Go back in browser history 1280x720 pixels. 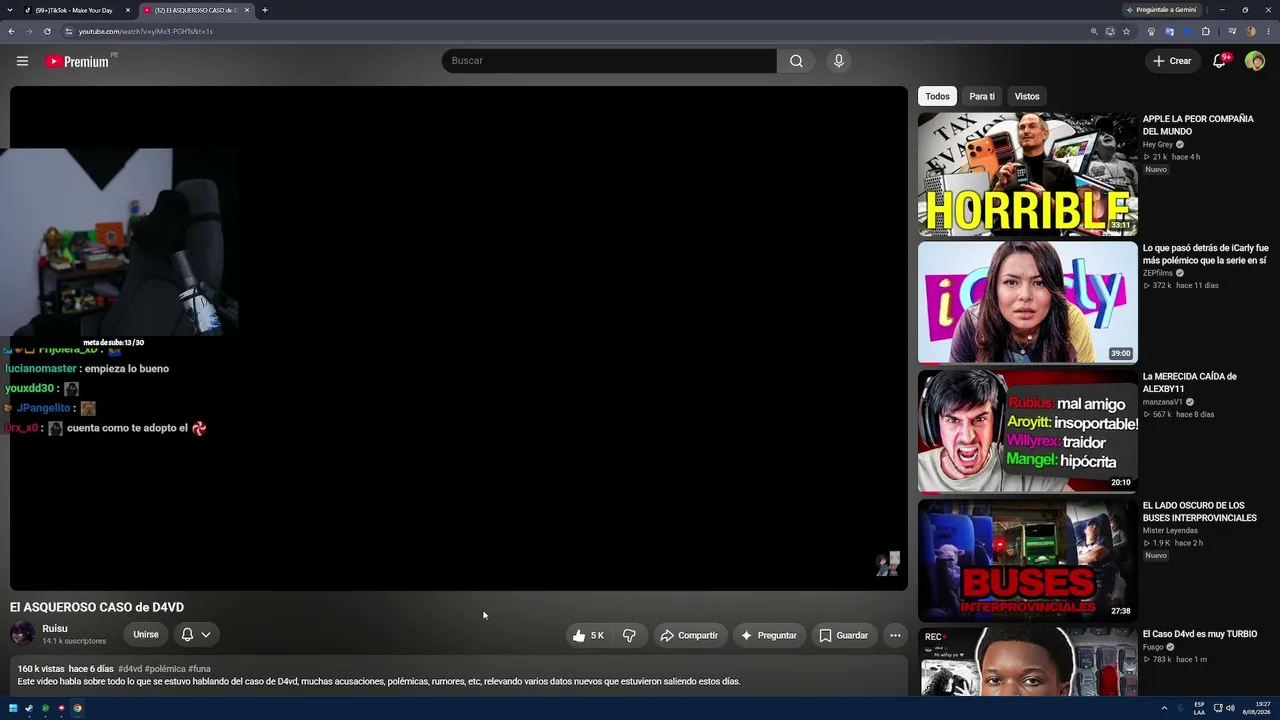click(11, 31)
